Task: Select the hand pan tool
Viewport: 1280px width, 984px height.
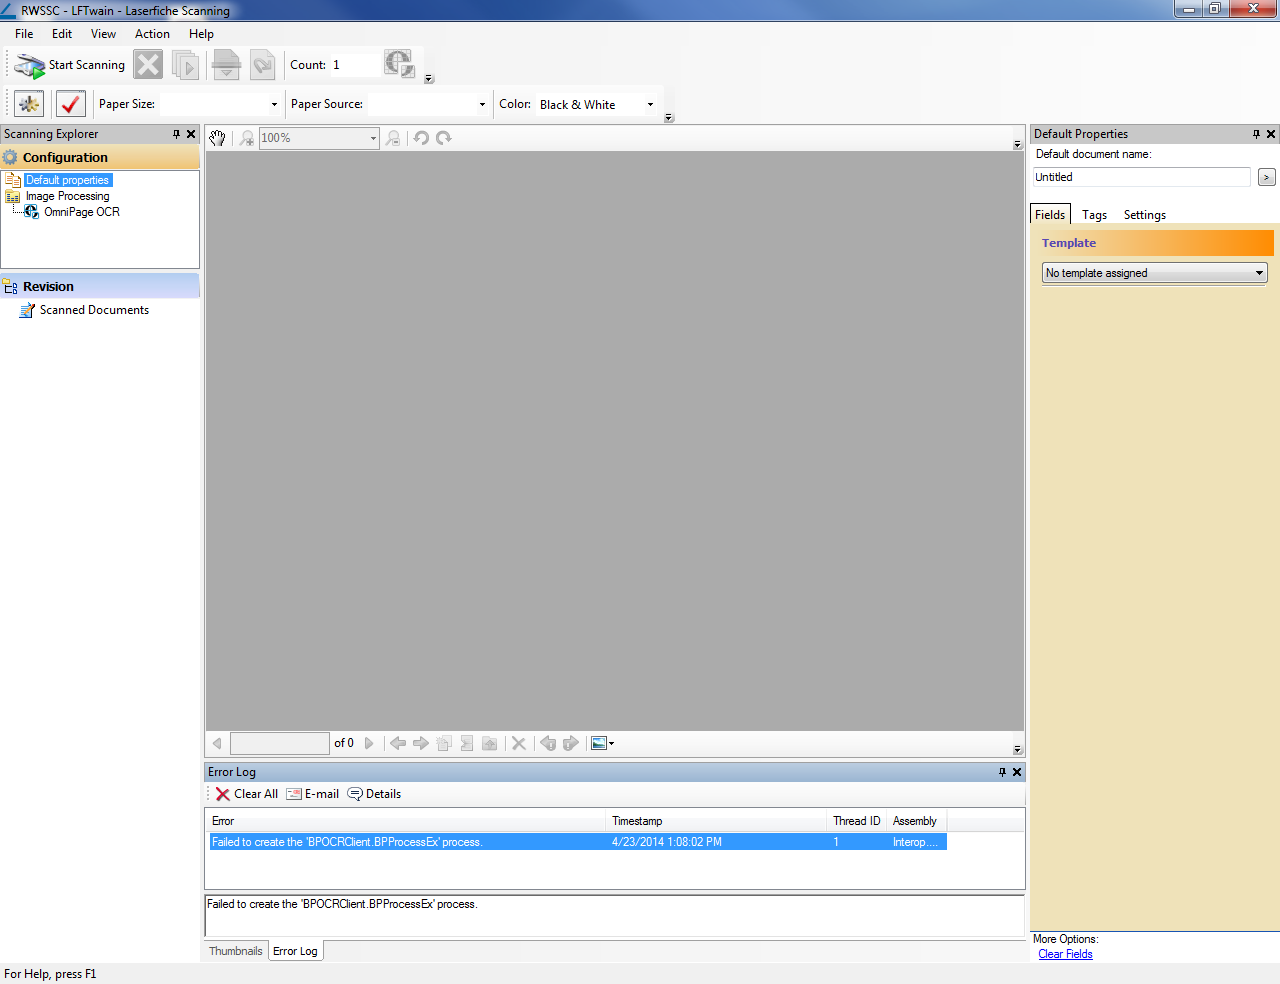Action: [x=217, y=138]
